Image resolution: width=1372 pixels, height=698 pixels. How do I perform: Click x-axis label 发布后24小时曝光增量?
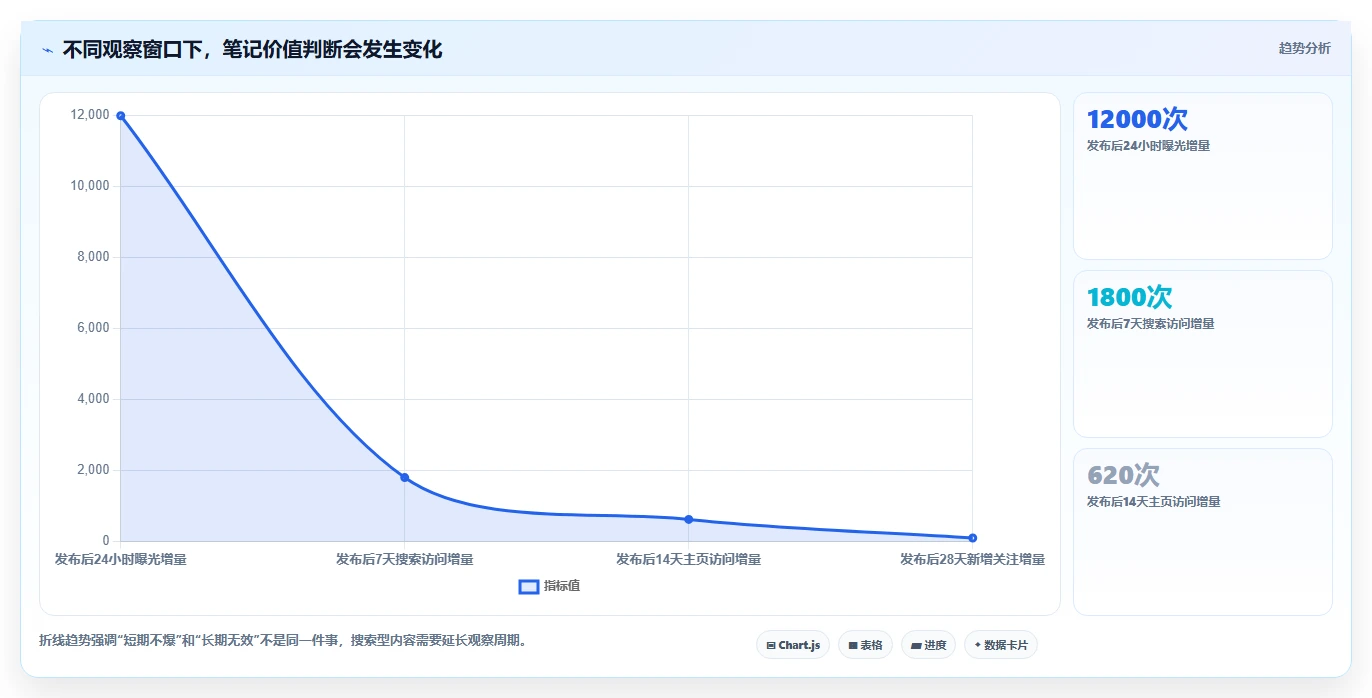click(120, 559)
